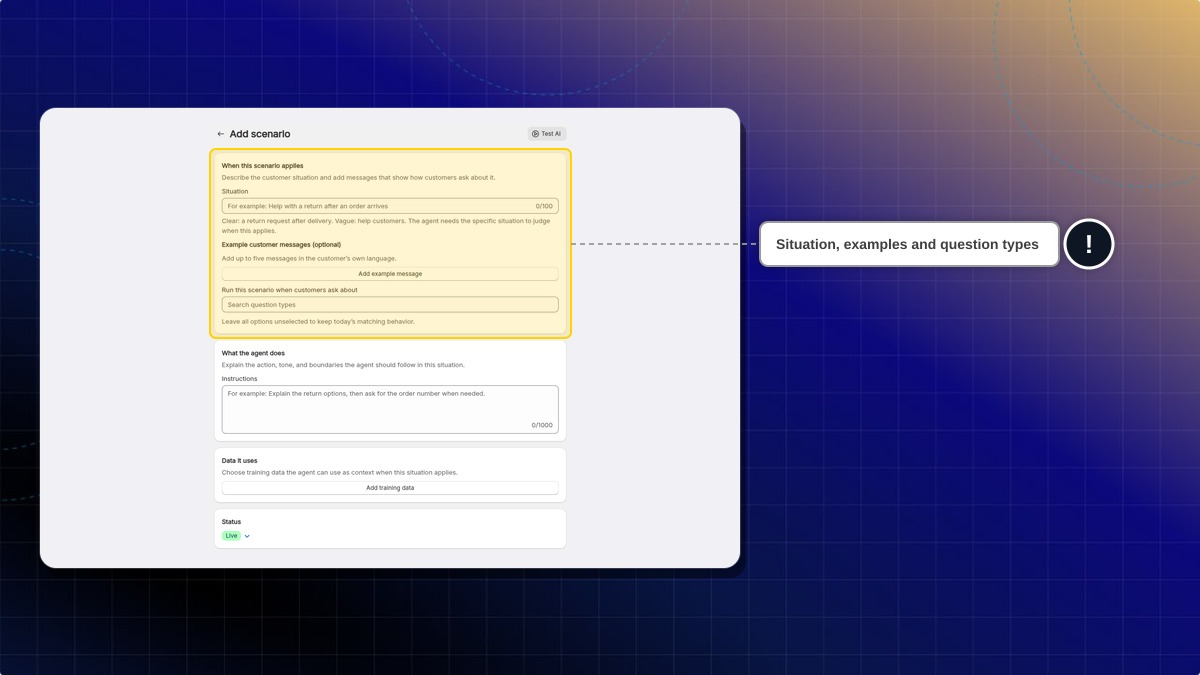Click into the Situation input field
Viewport: 1200px width, 675px height.
pos(390,206)
